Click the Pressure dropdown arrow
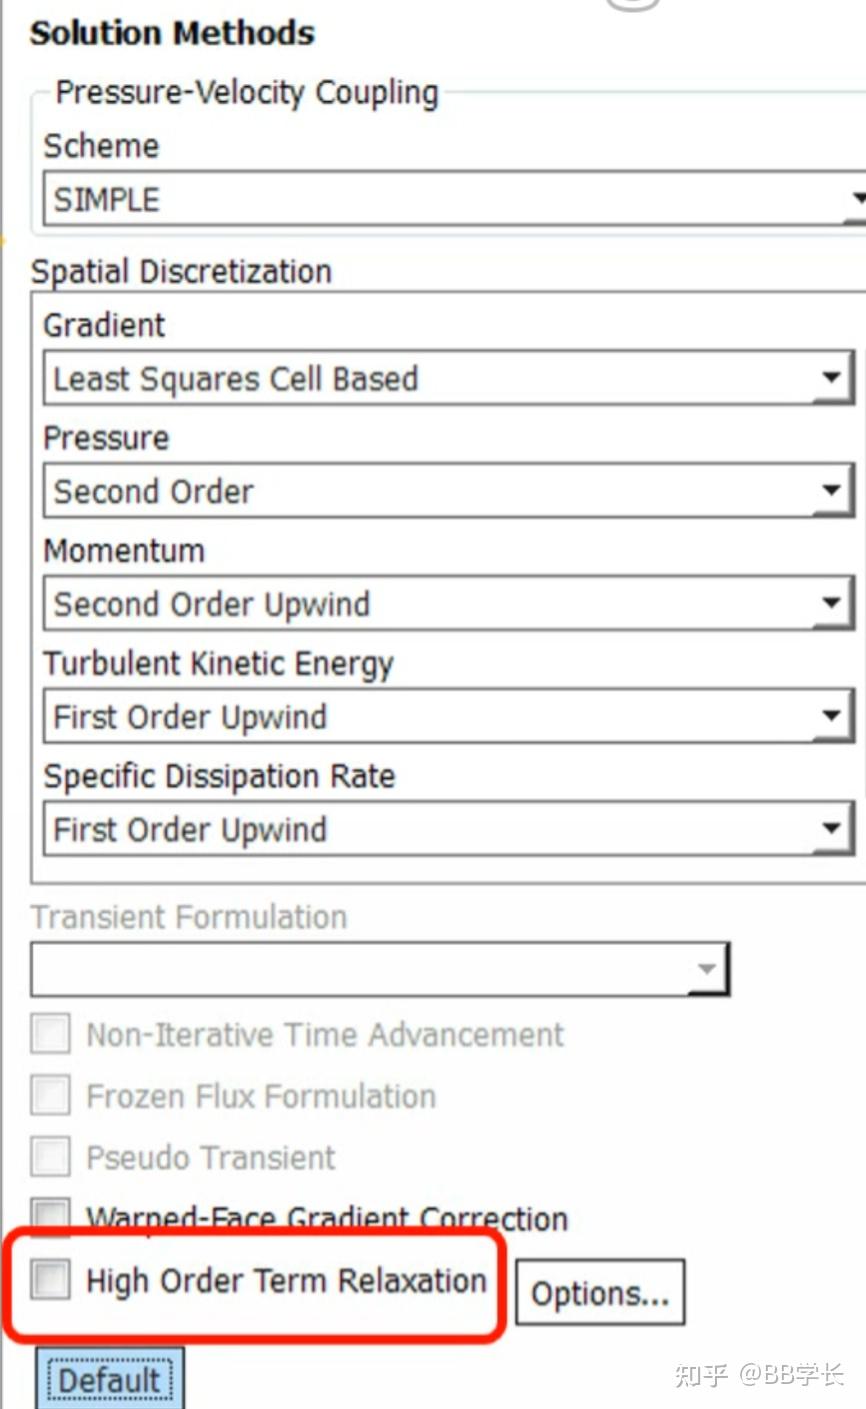 (831, 492)
